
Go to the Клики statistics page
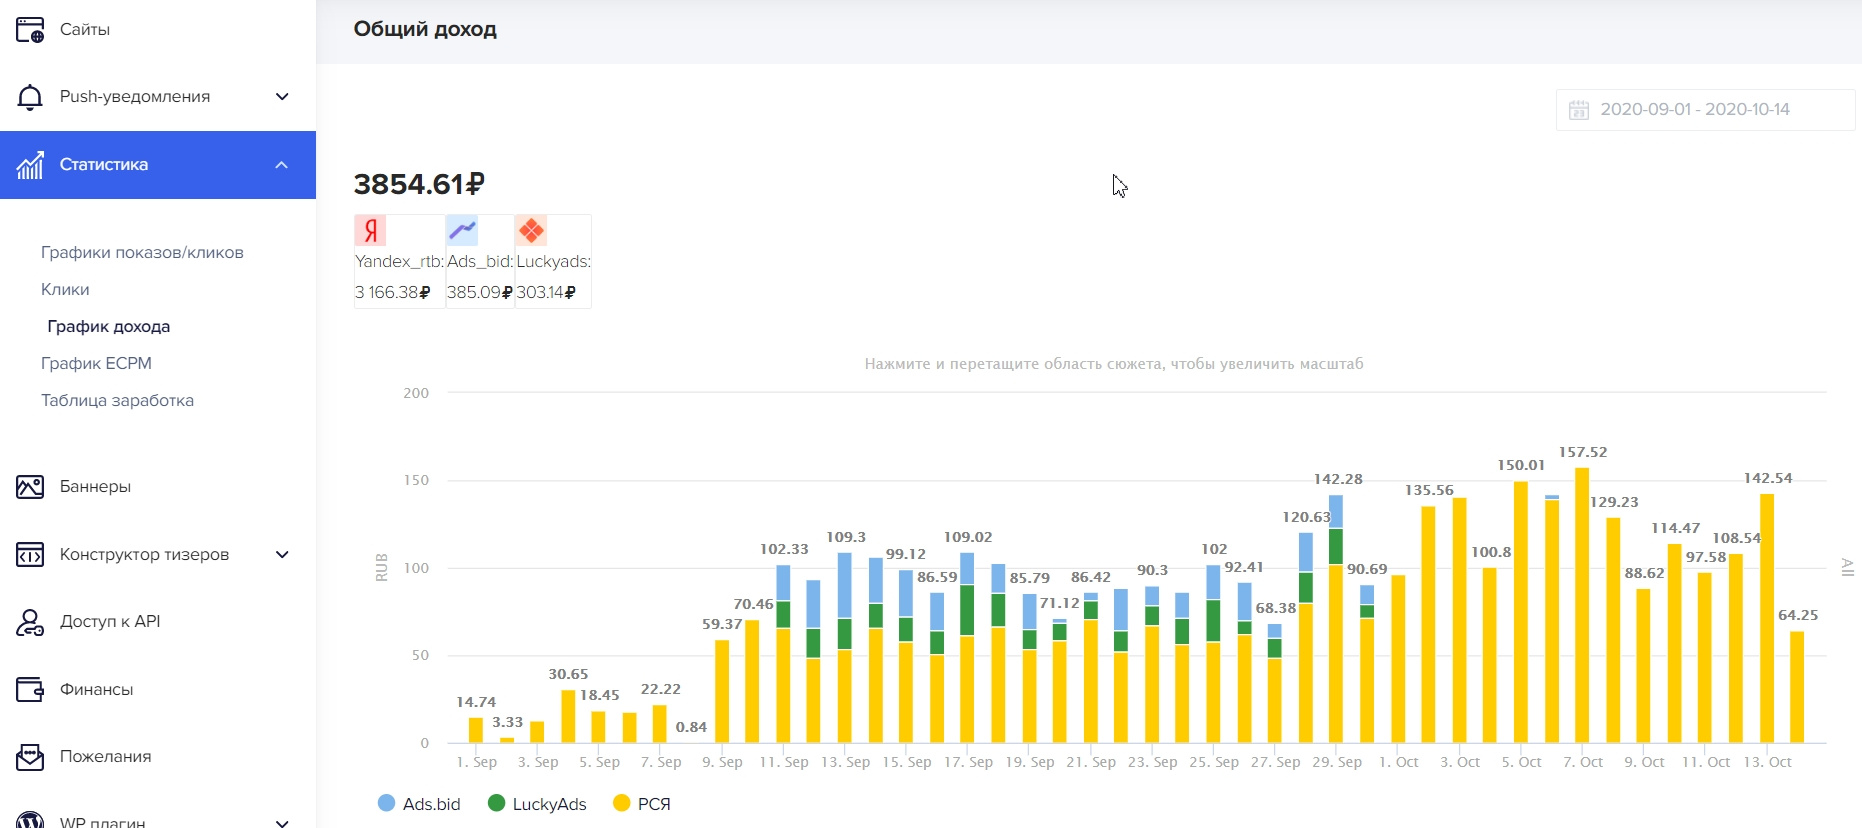coord(65,290)
